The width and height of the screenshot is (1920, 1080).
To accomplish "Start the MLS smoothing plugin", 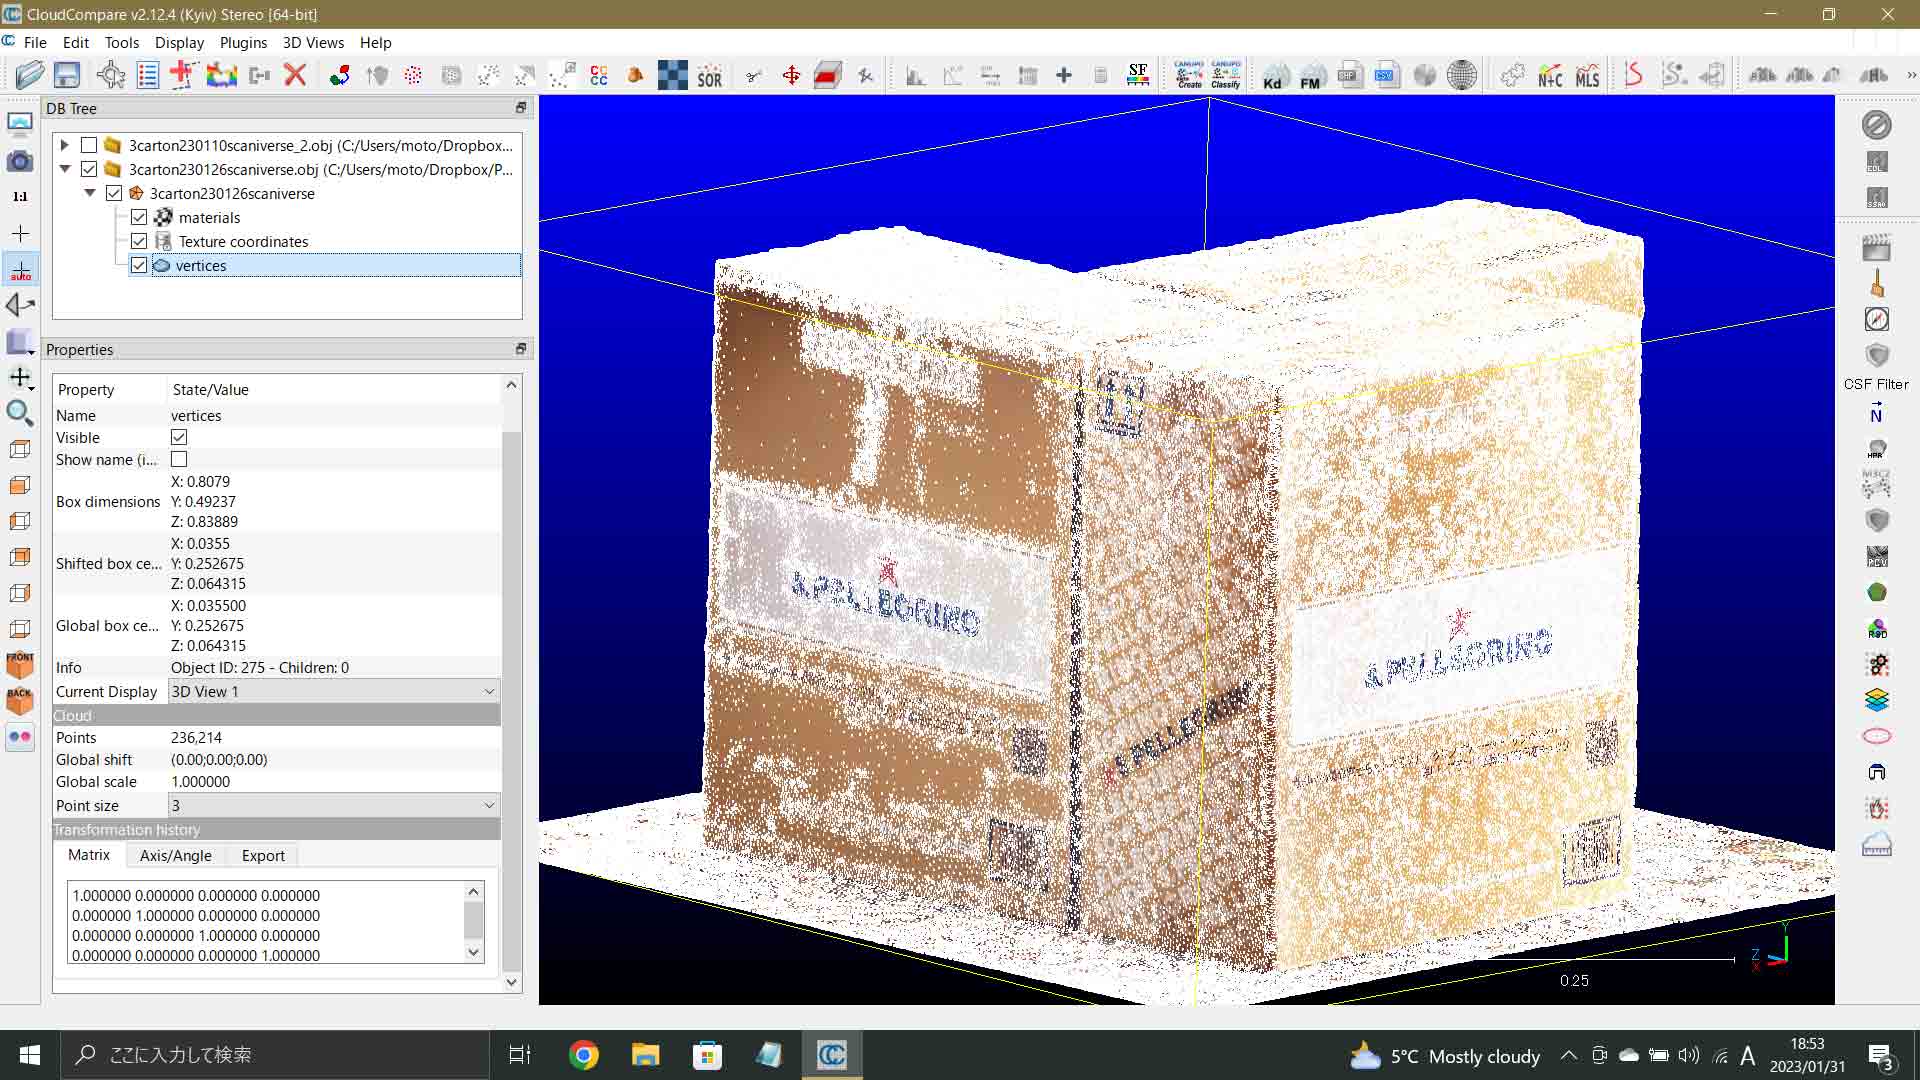I will 1586,75.
